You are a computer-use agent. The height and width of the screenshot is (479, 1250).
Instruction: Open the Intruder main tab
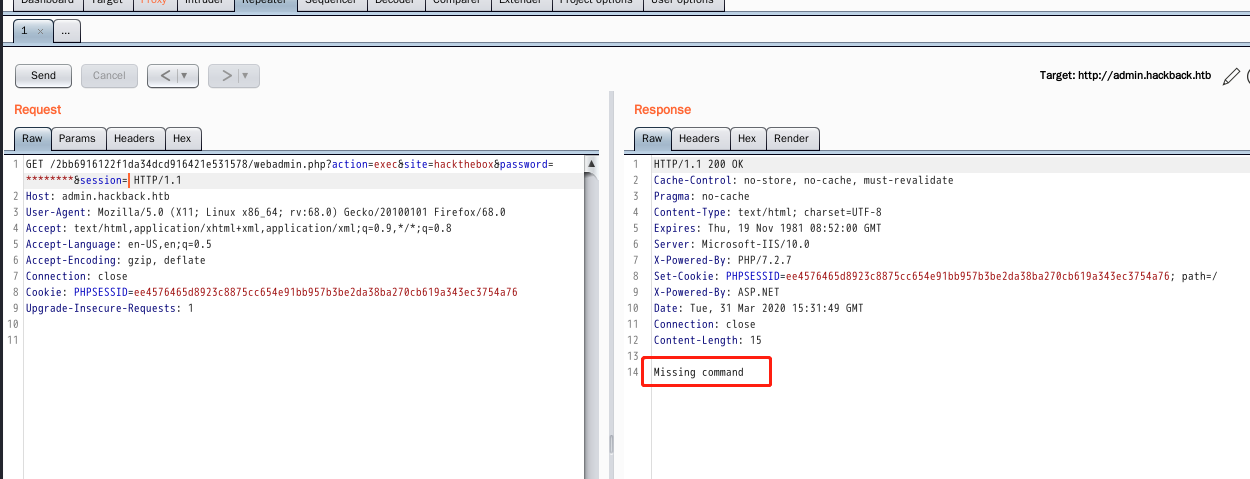click(x=204, y=4)
